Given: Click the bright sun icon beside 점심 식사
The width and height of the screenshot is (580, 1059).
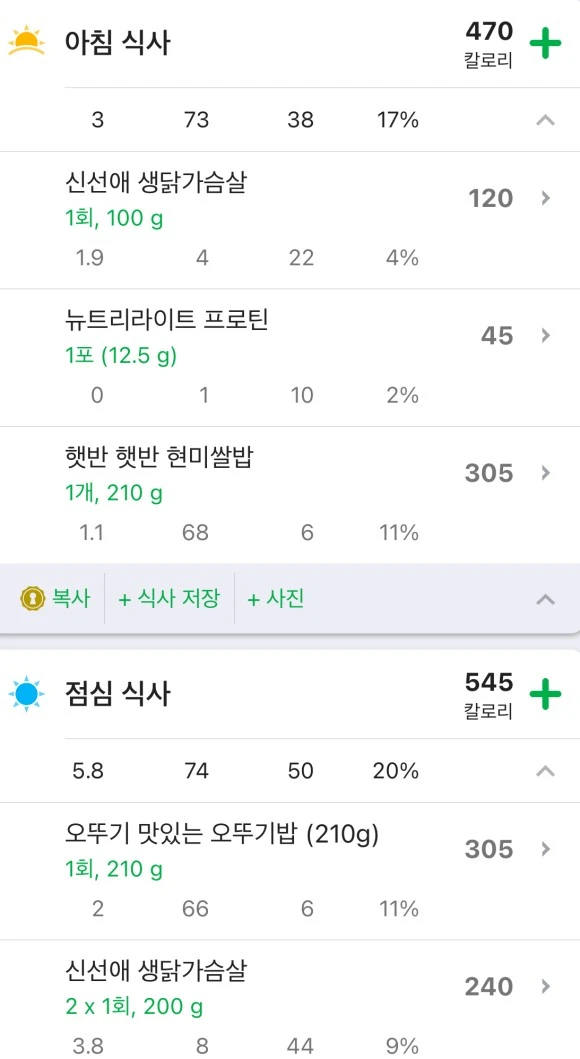Looking at the screenshot, I should point(26,694).
